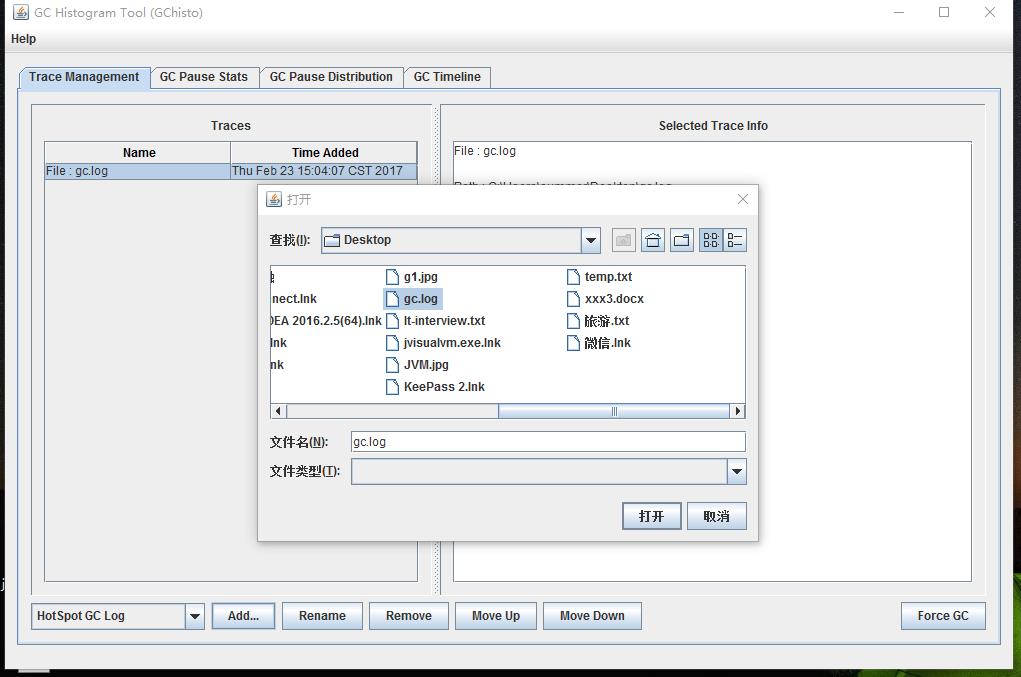
Task: Open the GC Timeline tab
Action: click(447, 77)
